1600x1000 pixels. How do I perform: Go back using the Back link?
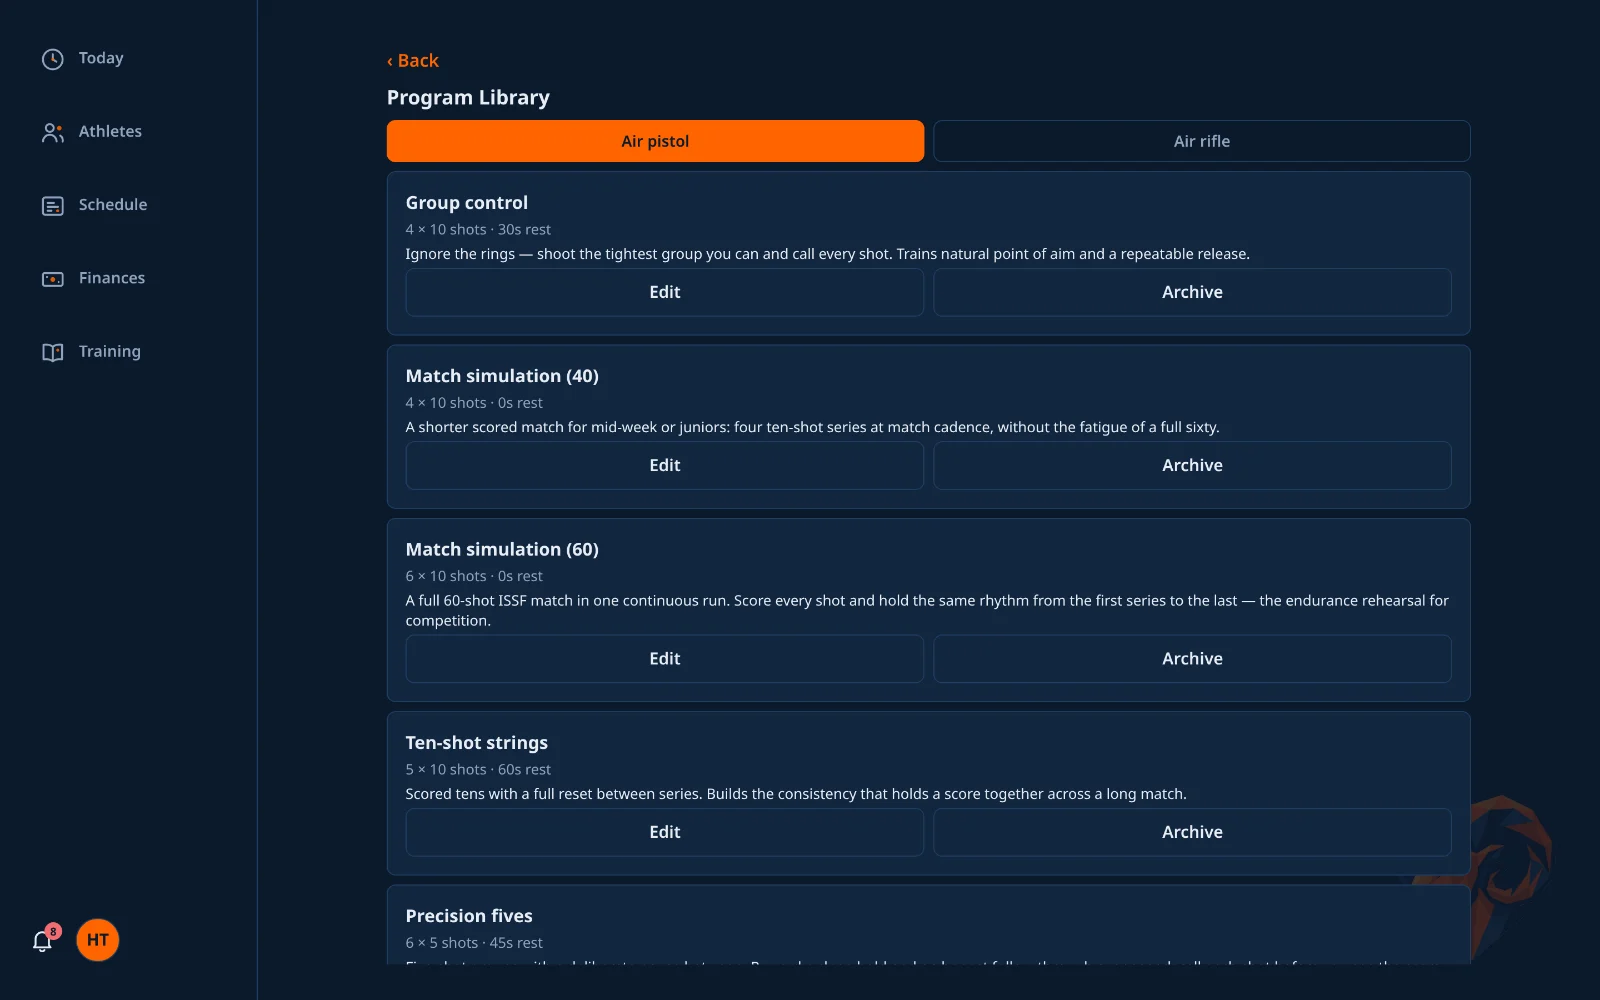click(x=413, y=61)
